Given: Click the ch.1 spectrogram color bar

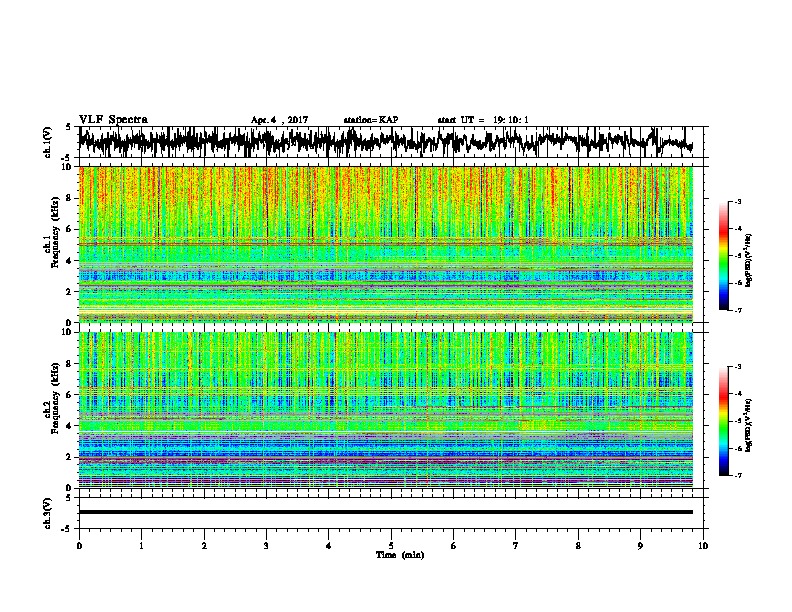Looking at the screenshot, I should pyautogui.click(x=723, y=256).
